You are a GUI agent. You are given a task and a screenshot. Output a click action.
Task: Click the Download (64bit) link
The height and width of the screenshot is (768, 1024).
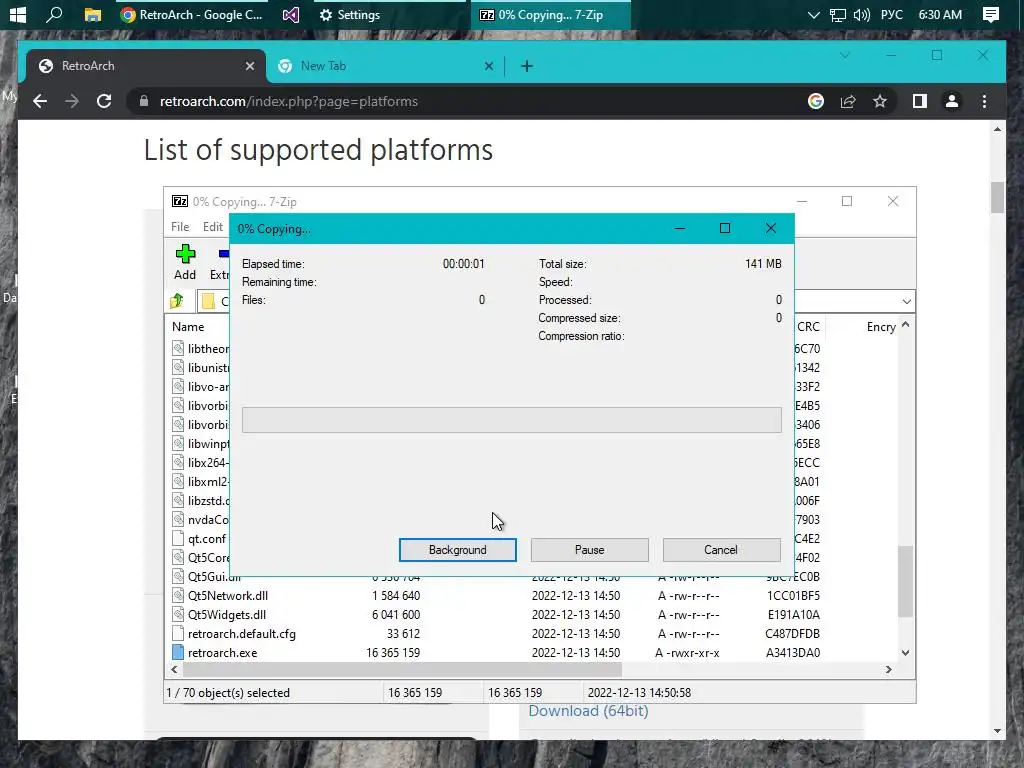point(588,711)
